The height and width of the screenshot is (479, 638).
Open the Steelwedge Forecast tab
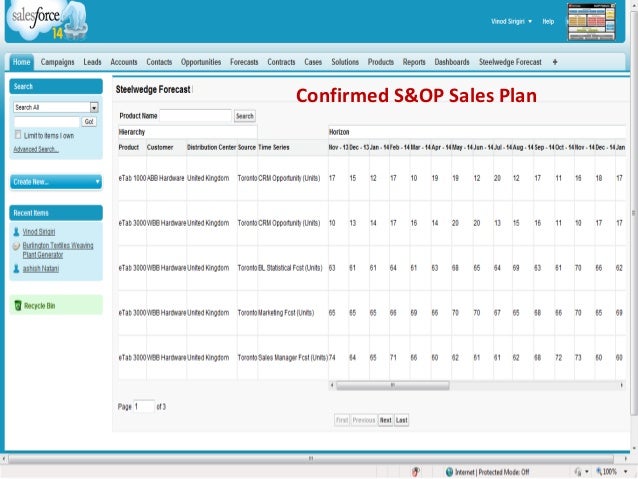510,62
